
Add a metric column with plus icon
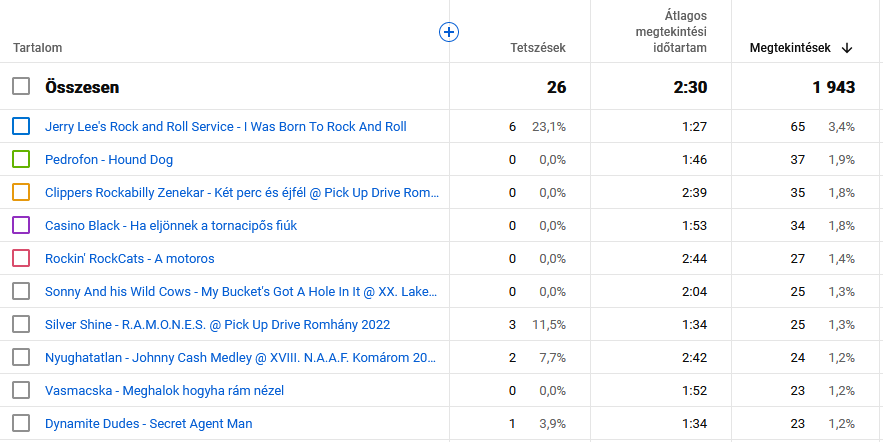click(449, 32)
